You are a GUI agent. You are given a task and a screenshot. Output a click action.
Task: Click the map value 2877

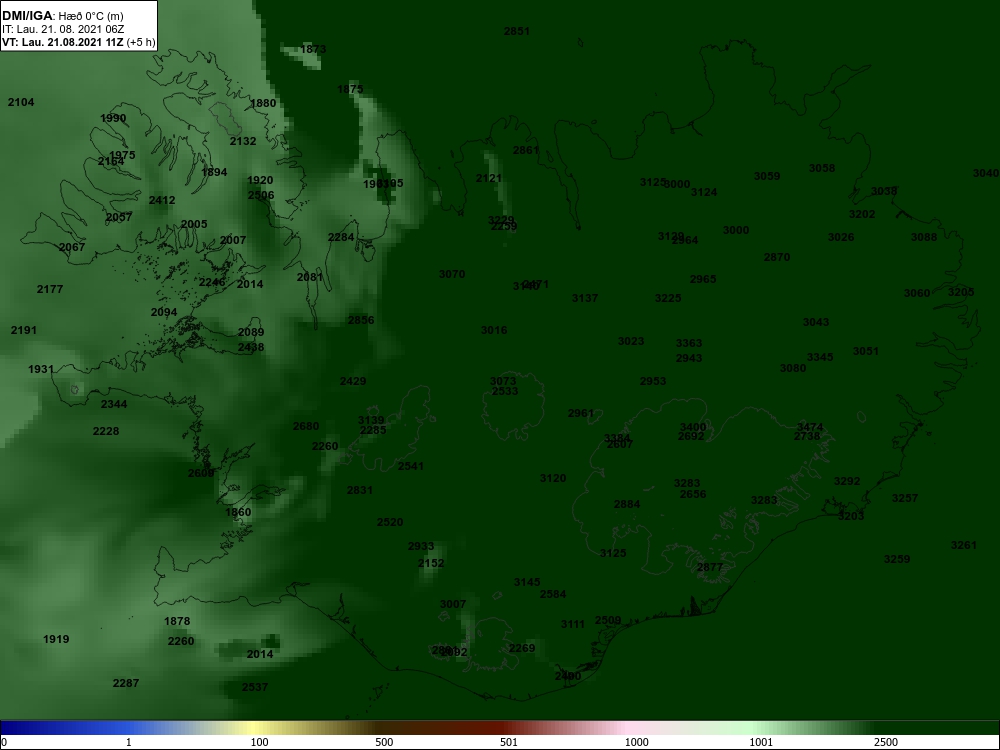[x=710, y=568]
